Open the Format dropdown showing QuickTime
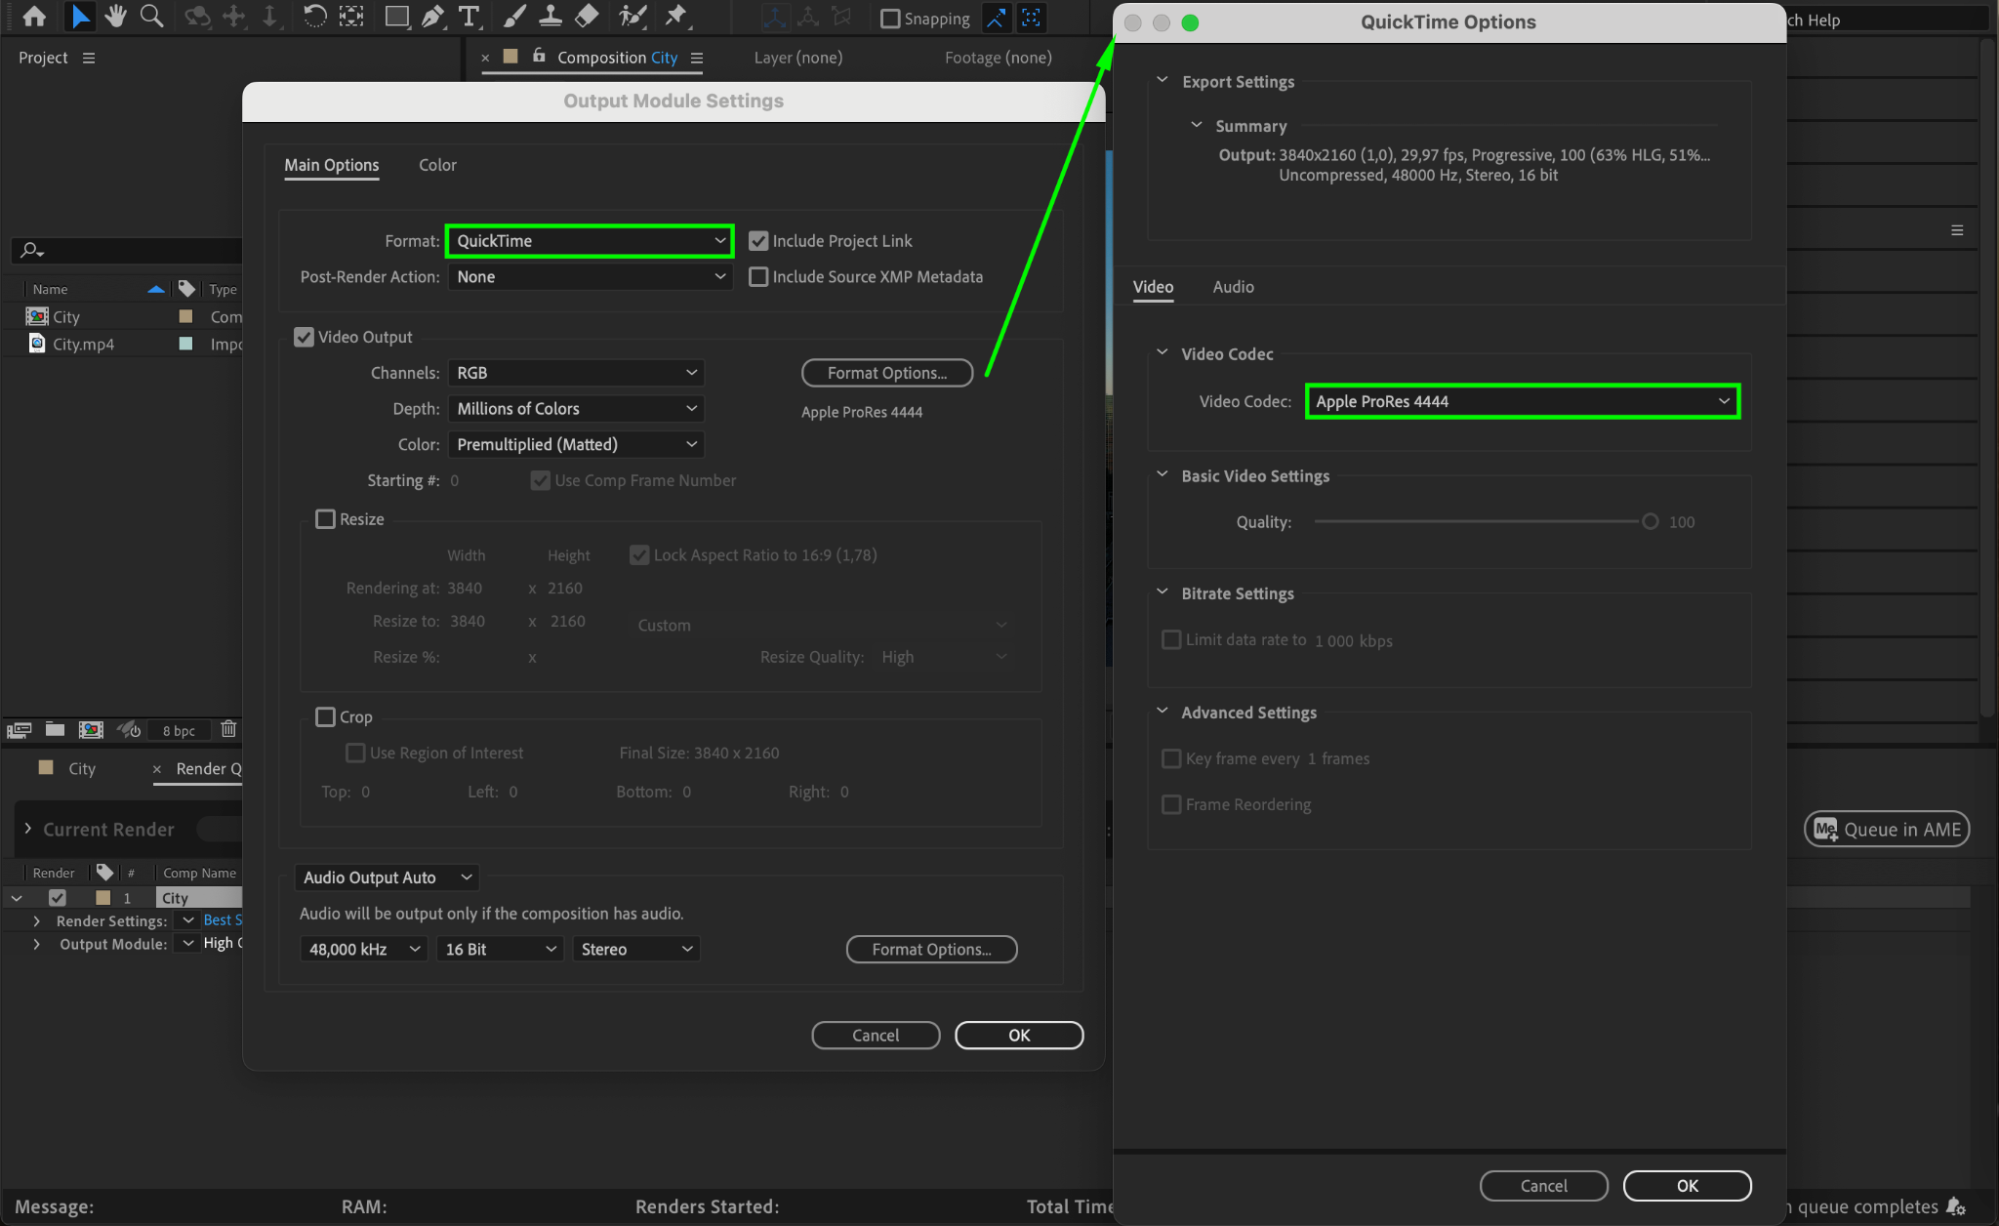This screenshot has height=1226, width=1999. pyautogui.click(x=590, y=241)
